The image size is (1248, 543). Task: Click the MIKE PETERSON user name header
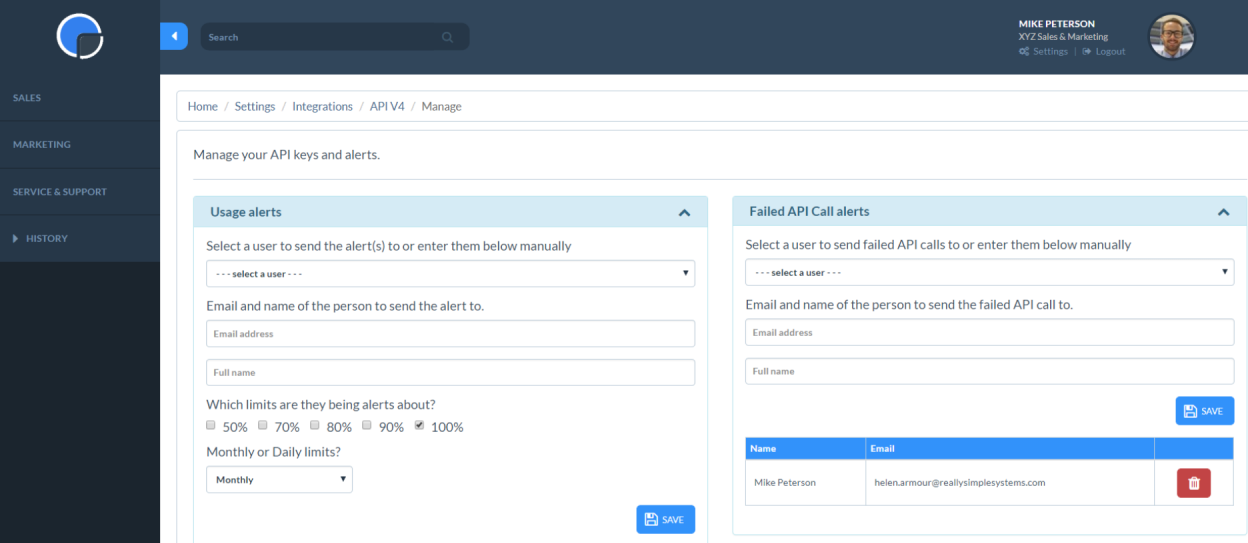1056,23
